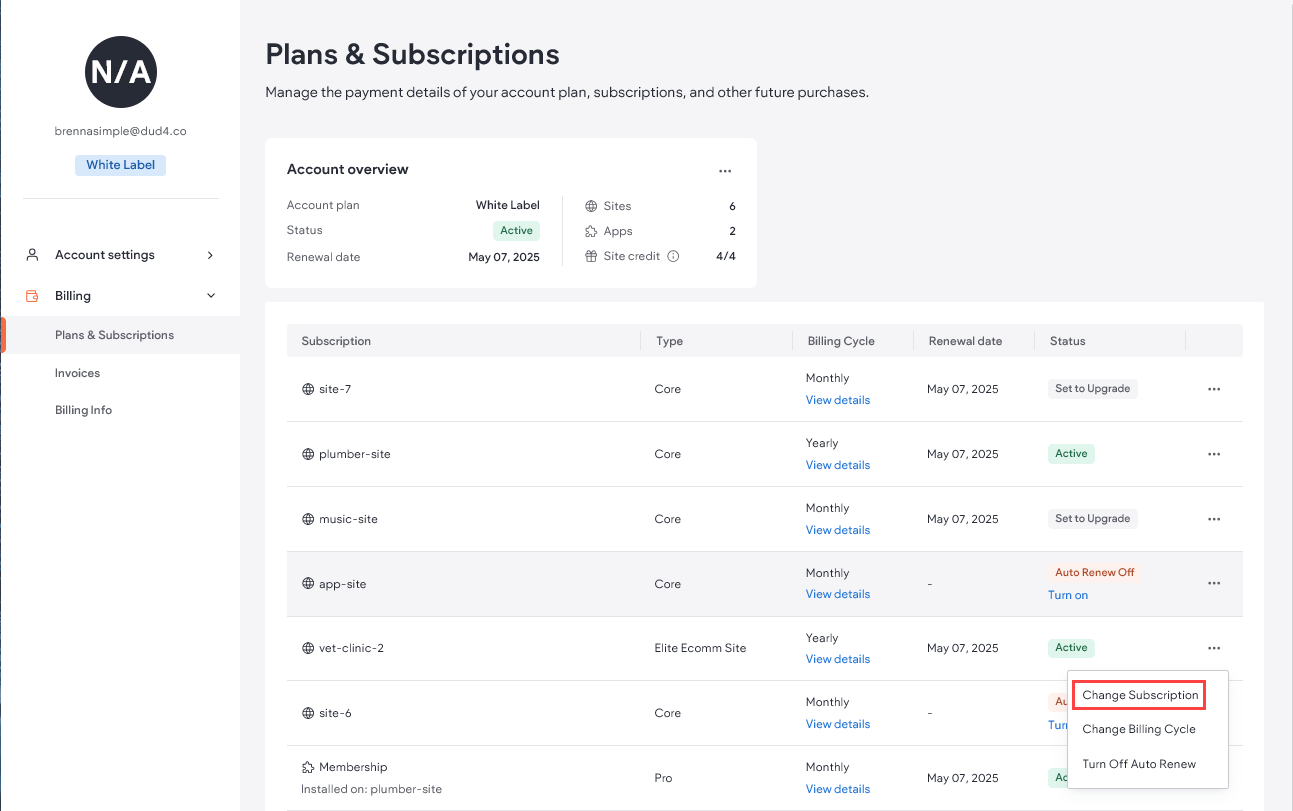Enable auto renew for app-site via Turn on

tap(1067, 594)
